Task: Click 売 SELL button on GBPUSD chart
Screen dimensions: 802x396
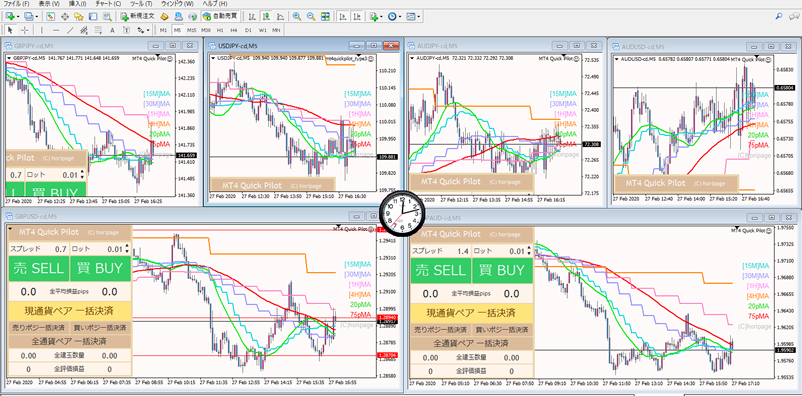Action: pyautogui.click(x=39, y=269)
